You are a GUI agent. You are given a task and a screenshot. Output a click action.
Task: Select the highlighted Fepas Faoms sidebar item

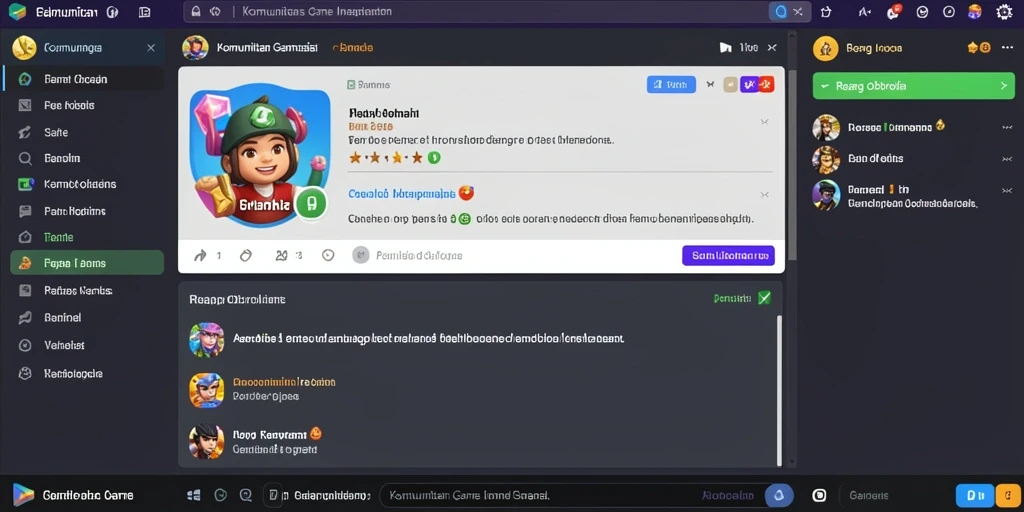tap(87, 263)
